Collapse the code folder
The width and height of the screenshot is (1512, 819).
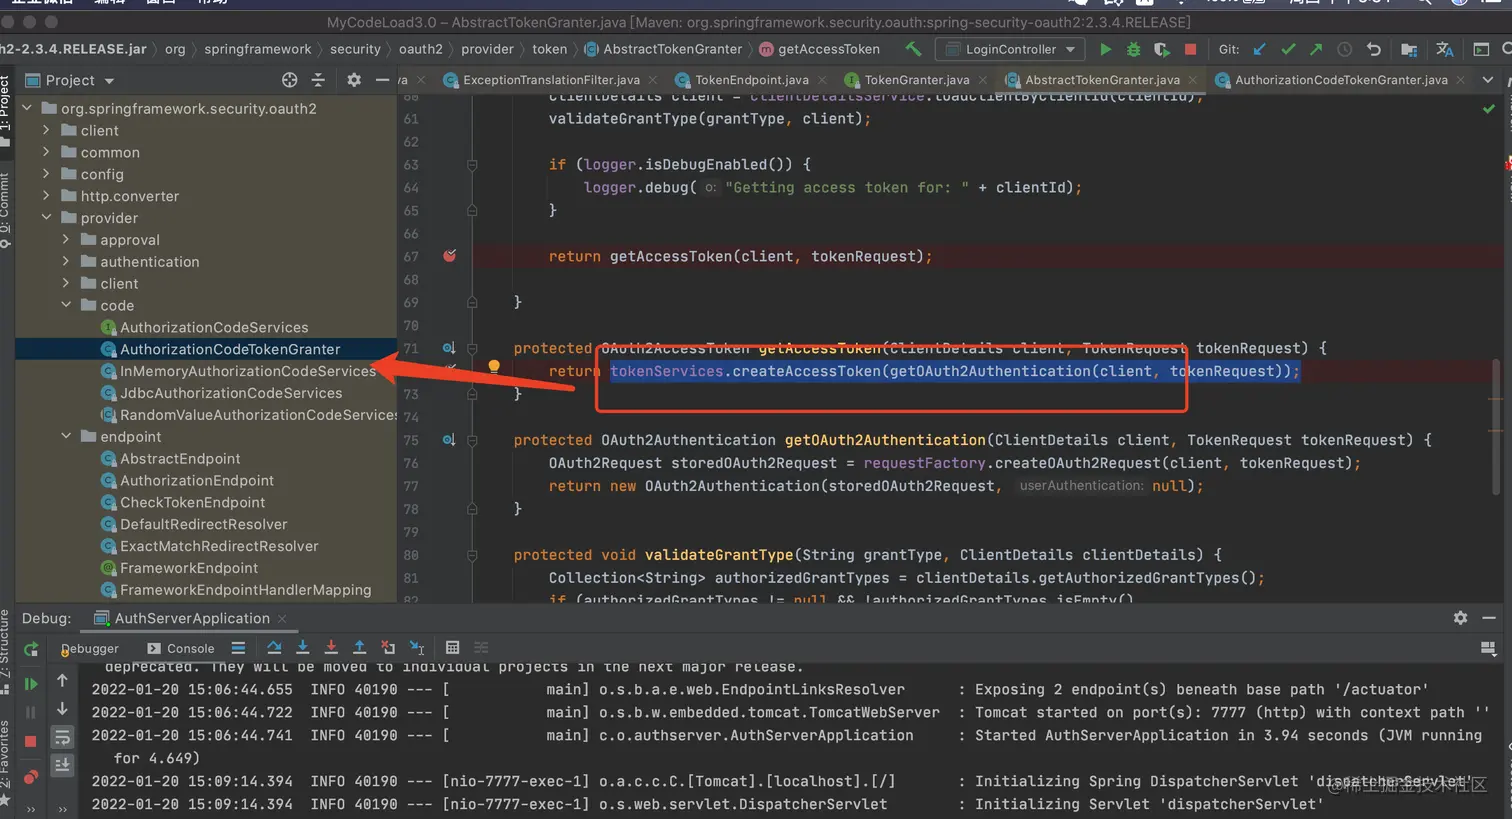66,305
